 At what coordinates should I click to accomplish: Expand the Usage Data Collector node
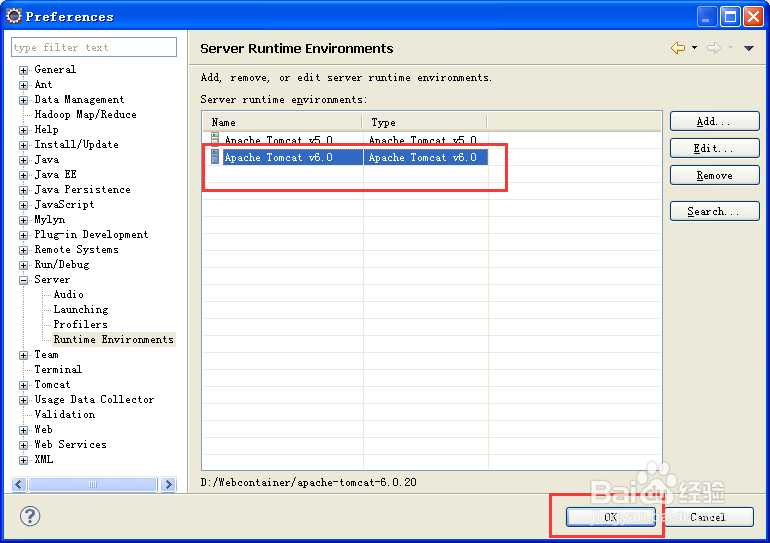[x=24, y=400]
